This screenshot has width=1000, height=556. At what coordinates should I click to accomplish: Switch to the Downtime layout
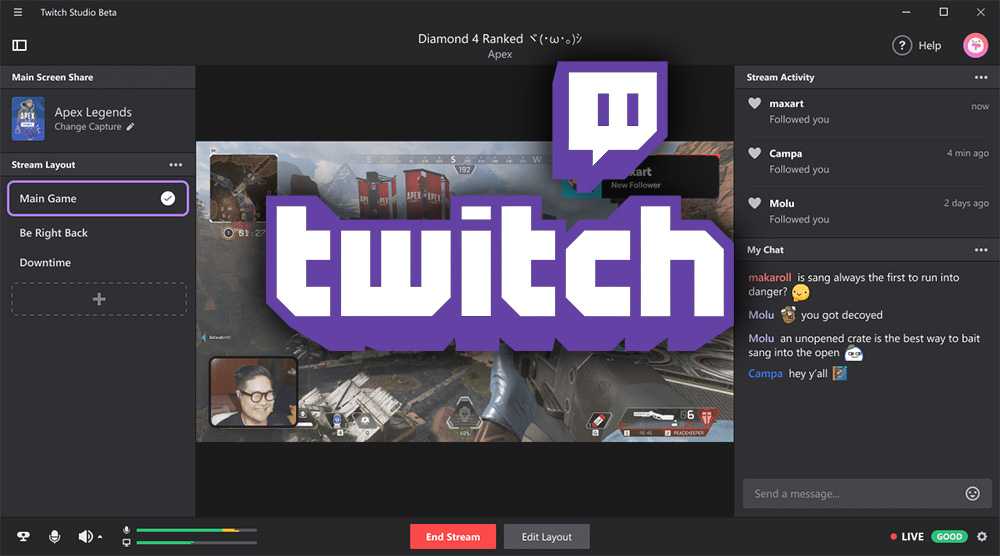click(45, 263)
